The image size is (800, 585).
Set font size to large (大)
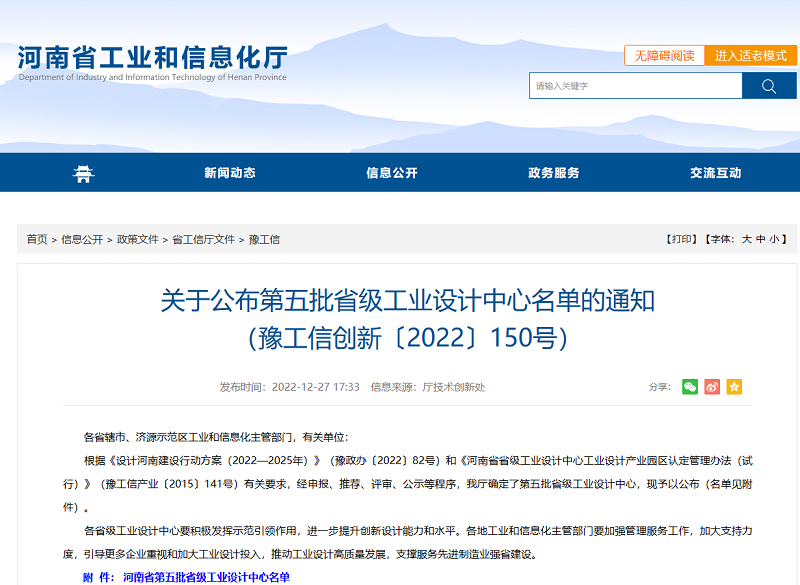tap(746, 239)
